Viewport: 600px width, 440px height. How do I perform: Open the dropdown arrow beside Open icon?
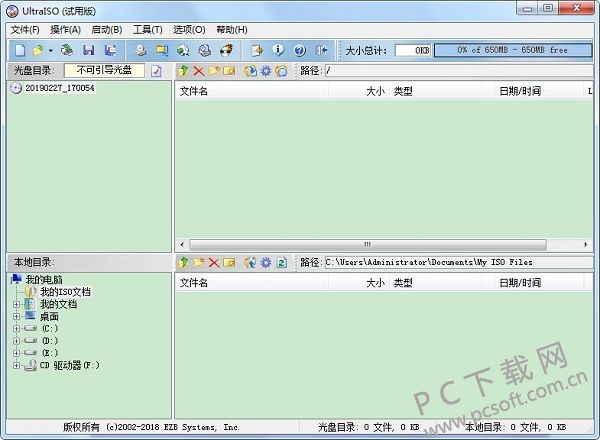tap(51, 50)
